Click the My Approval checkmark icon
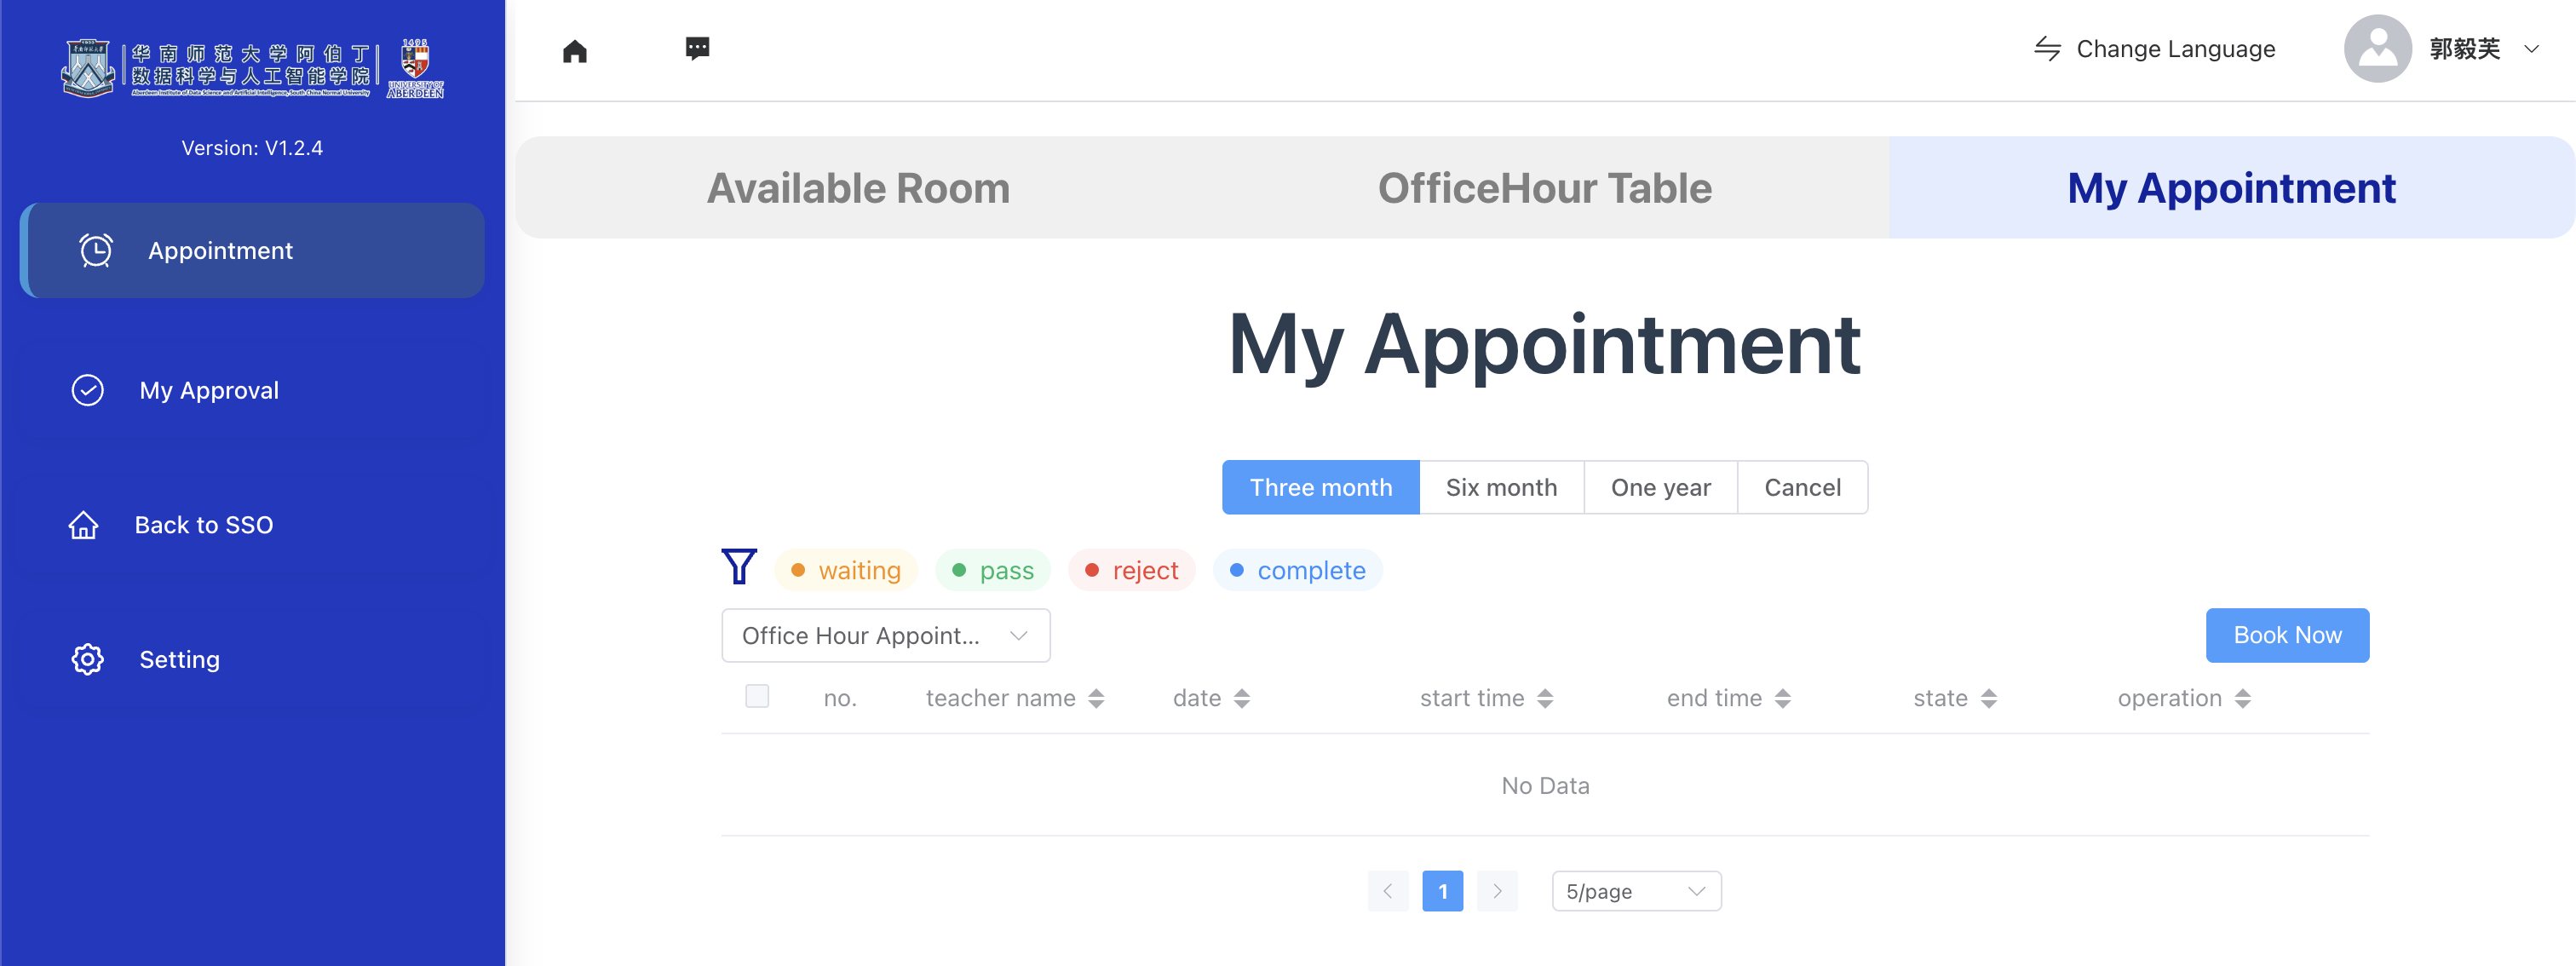Viewport: 2576px width, 966px height. (x=87, y=390)
